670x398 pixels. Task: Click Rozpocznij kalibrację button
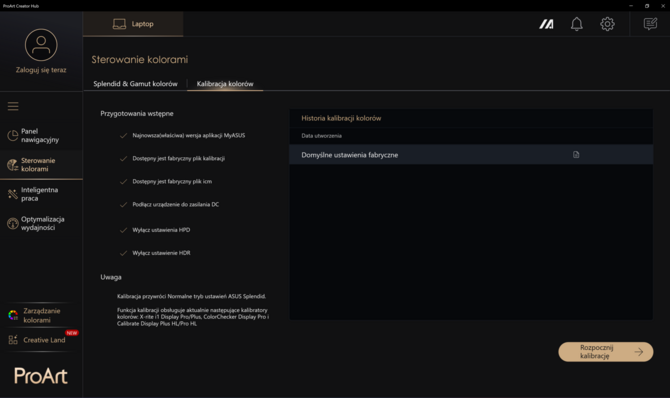[x=605, y=352]
